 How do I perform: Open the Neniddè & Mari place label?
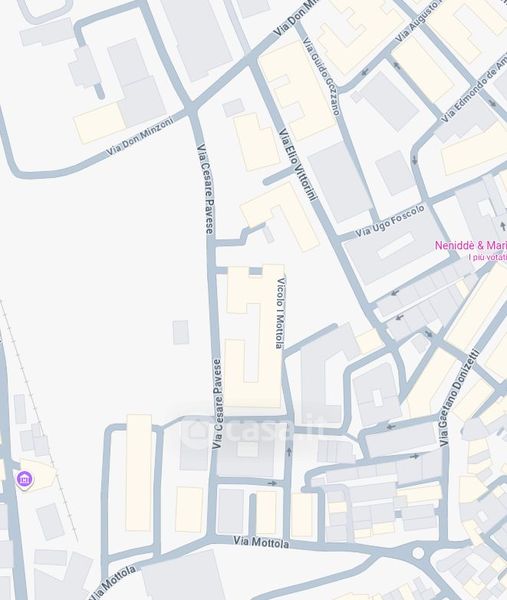point(471,245)
